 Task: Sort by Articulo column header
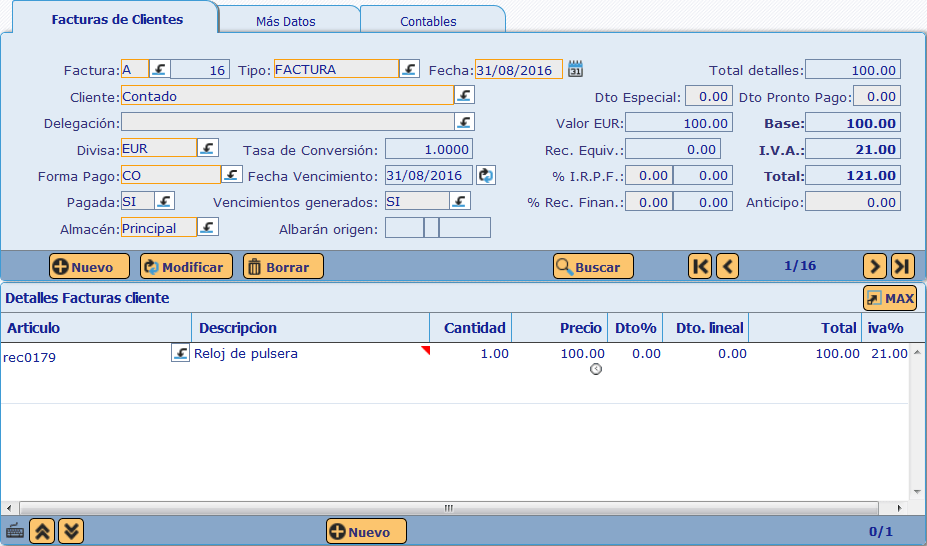pyautogui.click(x=96, y=328)
